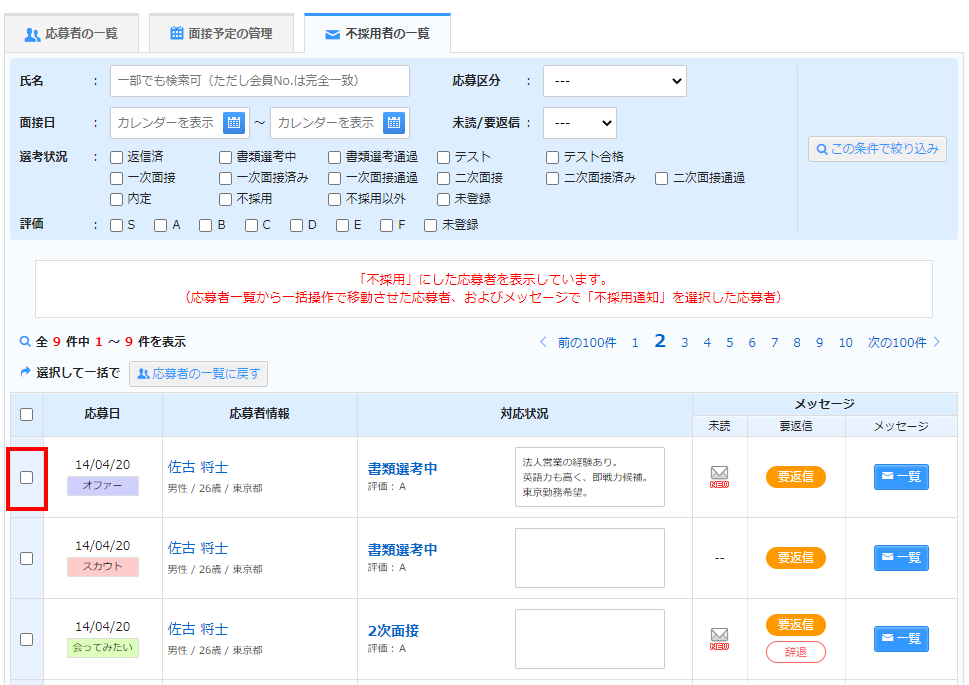969x685 pixels.
Task: Go to page 3 of results
Action: [685, 342]
